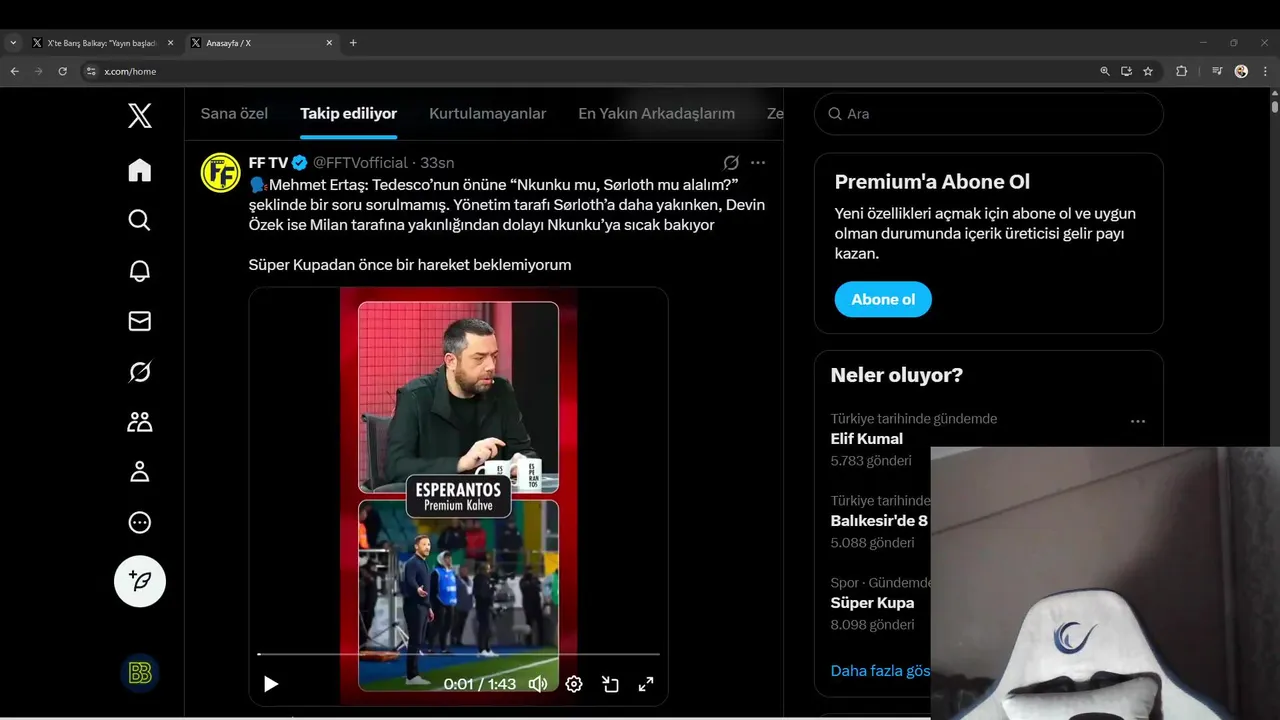1280x720 pixels.
Task: Select Takip ediliyor tab
Action: pyautogui.click(x=349, y=113)
